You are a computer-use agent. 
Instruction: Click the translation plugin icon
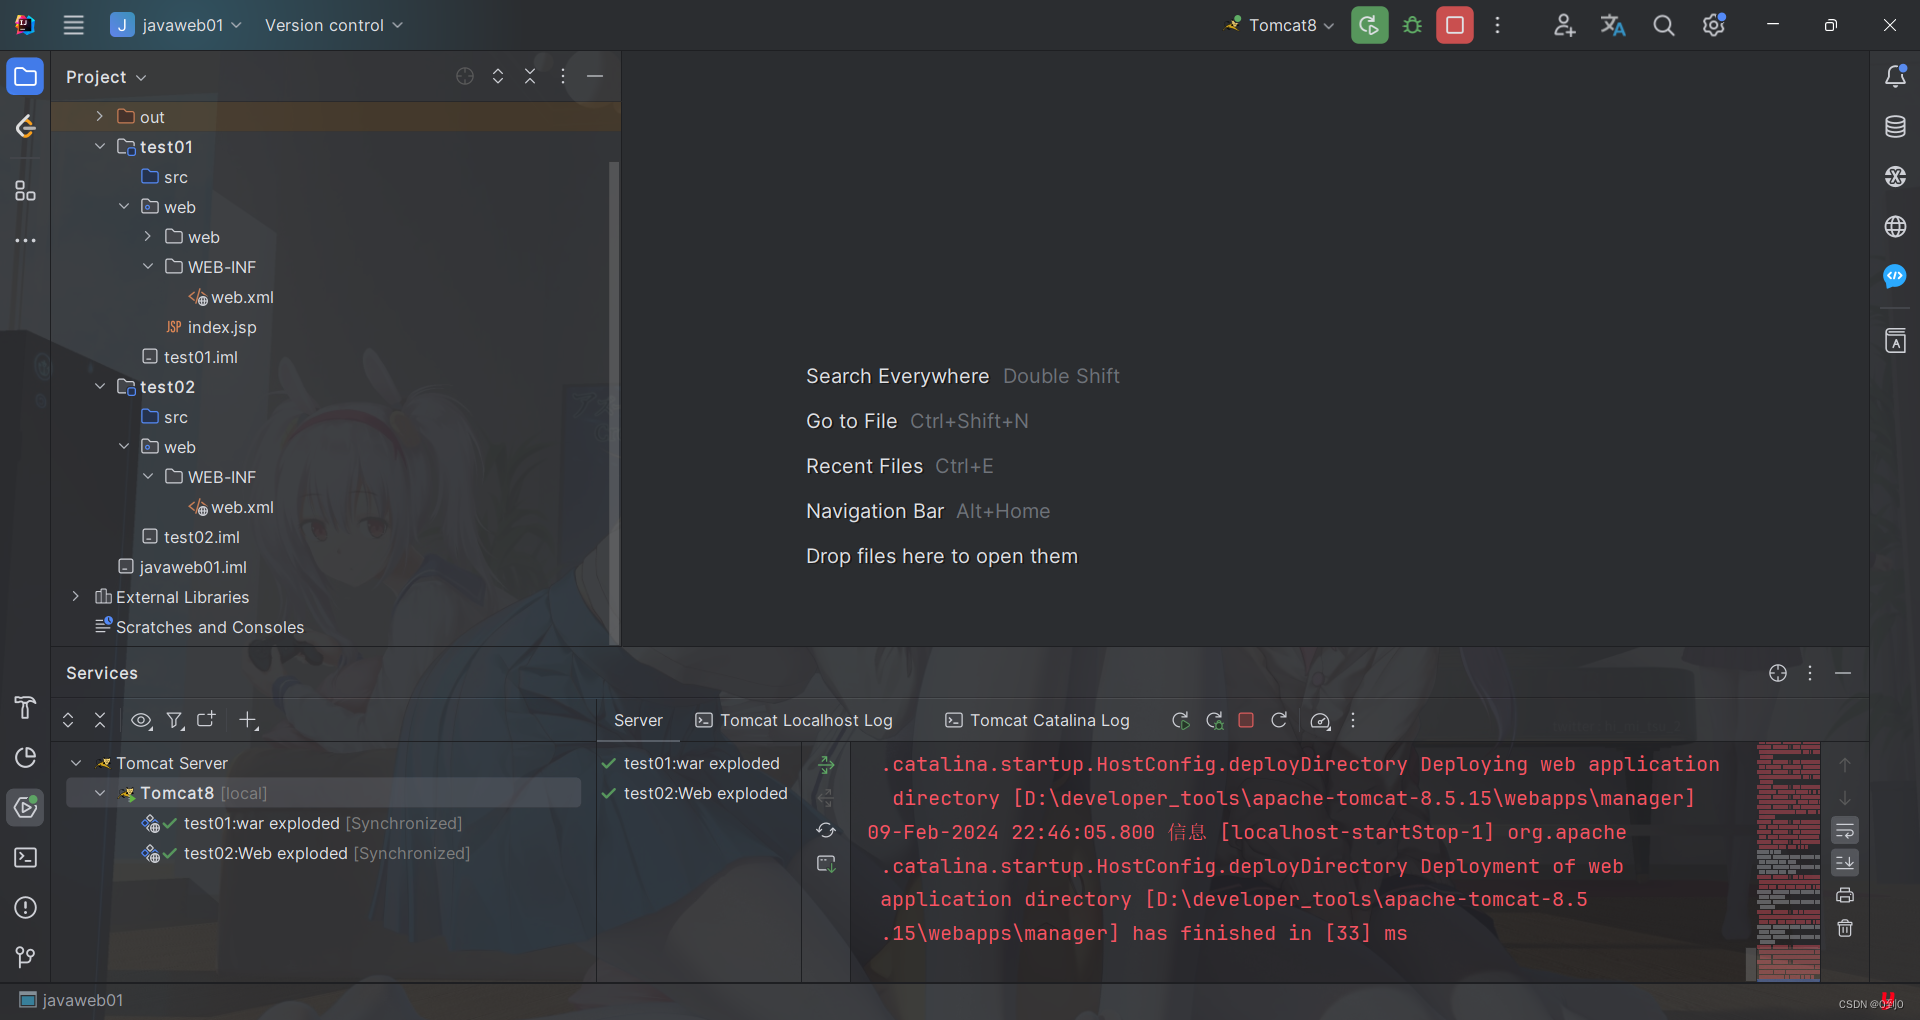(x=1612, y=25)
